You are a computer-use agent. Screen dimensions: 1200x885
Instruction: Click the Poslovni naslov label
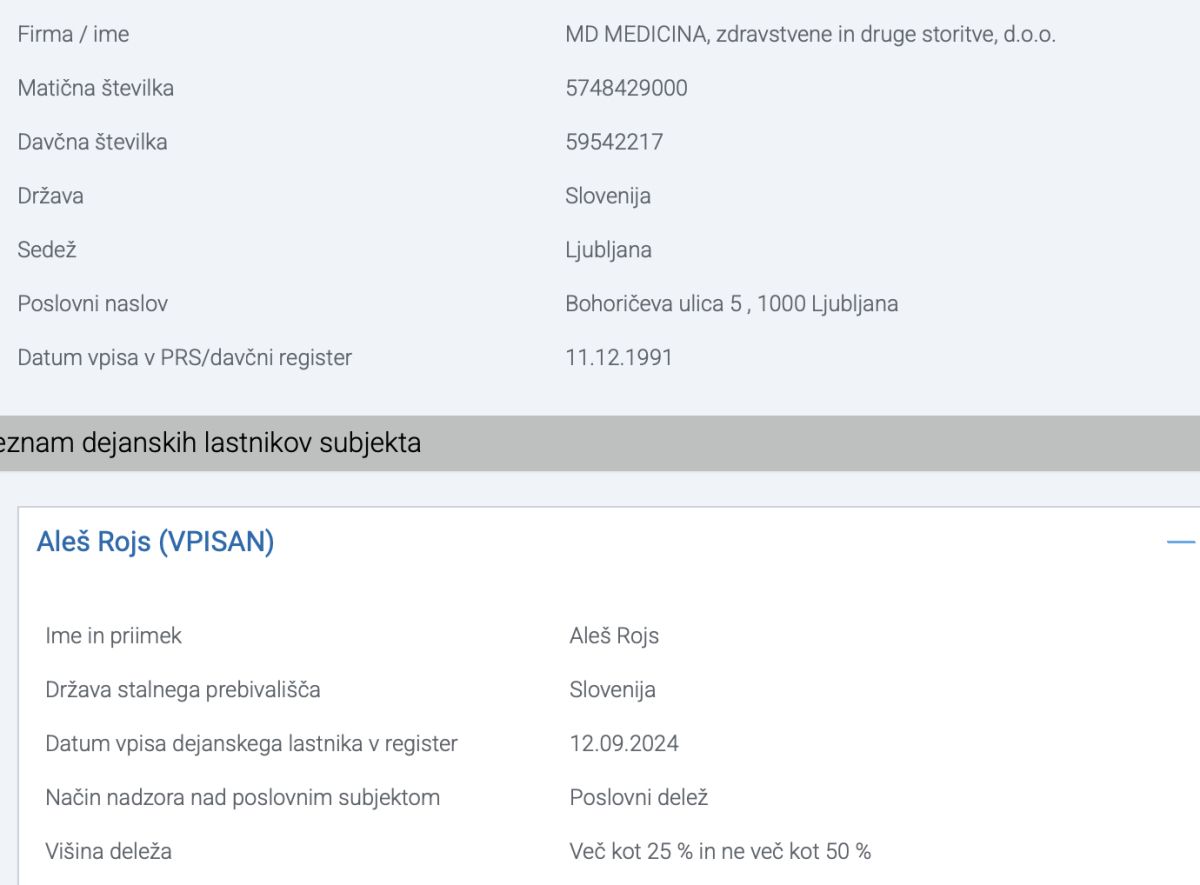[x=93, y=304]
